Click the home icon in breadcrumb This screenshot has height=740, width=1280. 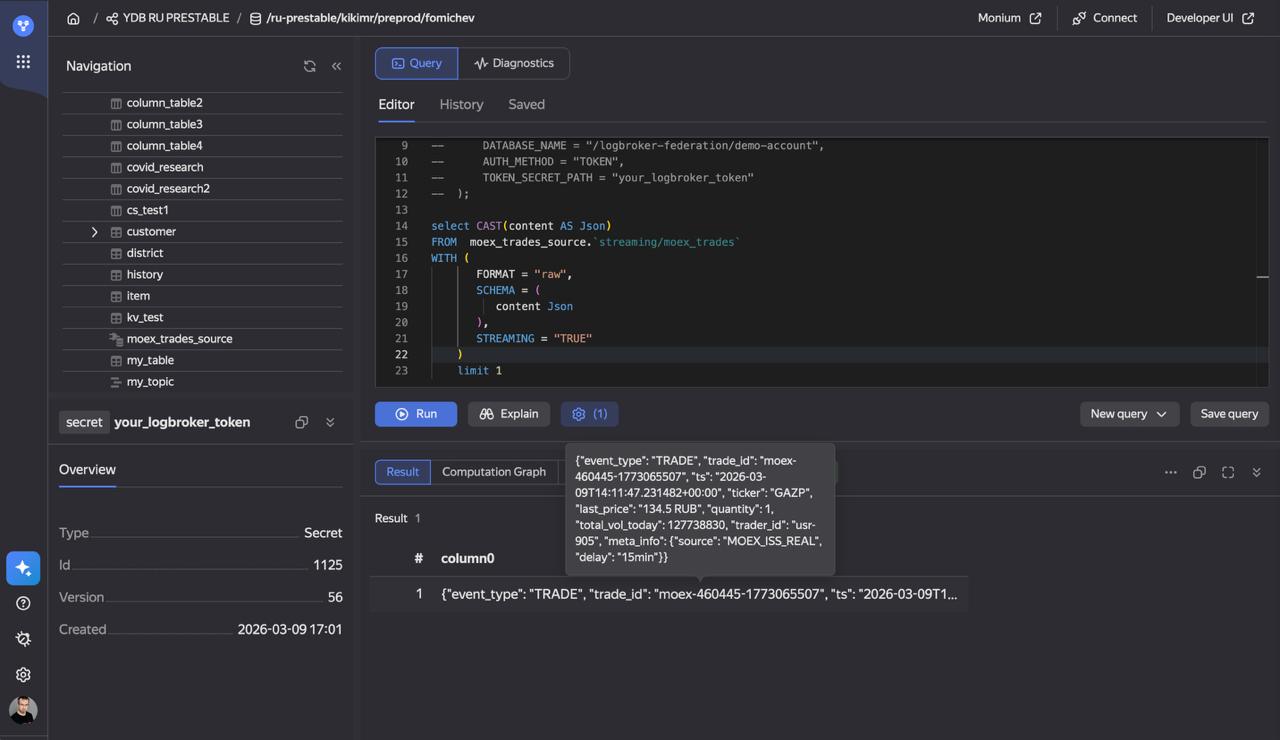(73, 18)
